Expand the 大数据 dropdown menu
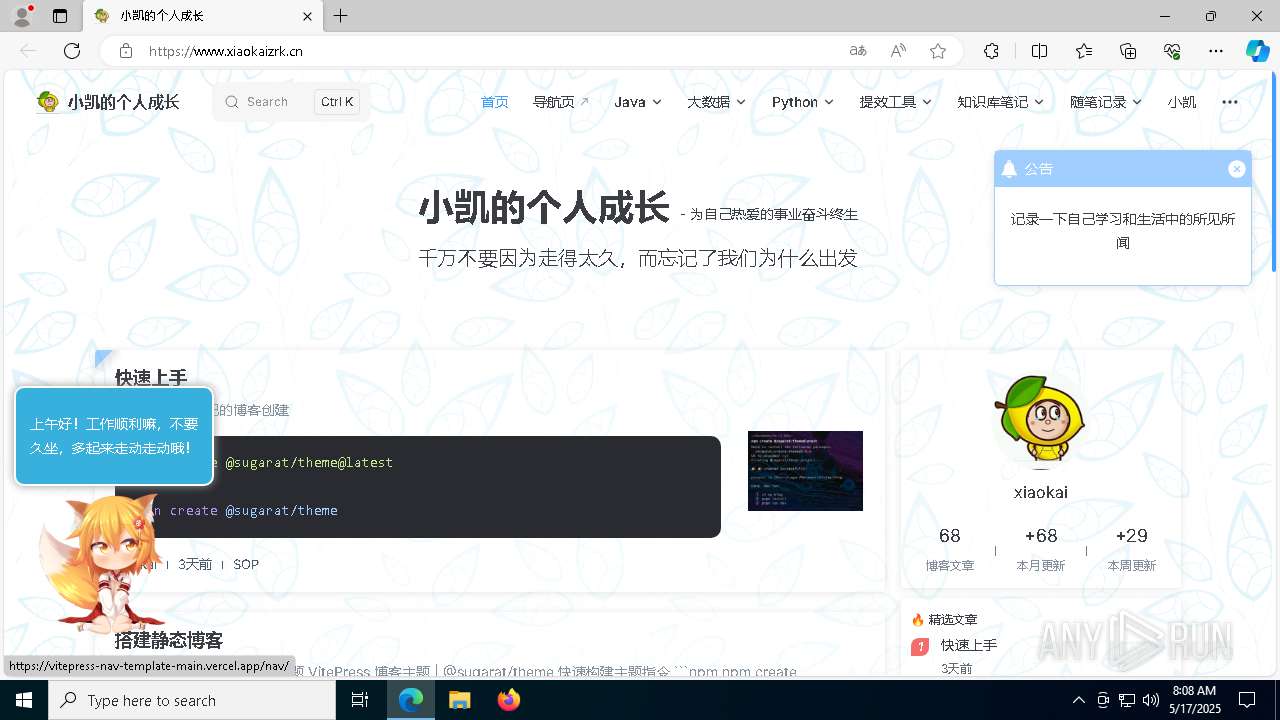This screenshot has width=1280, height=720. [x=716, y=102]
